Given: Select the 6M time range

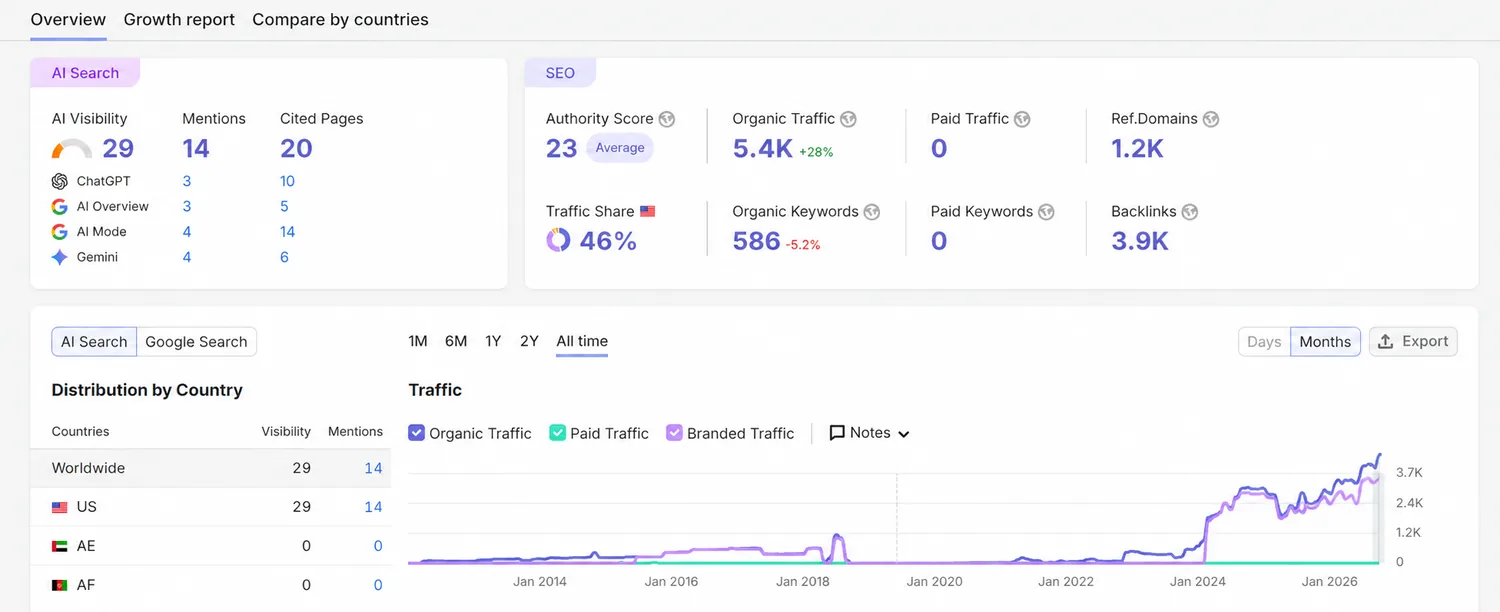Looking at the screenshot, I should pos(456,341).
